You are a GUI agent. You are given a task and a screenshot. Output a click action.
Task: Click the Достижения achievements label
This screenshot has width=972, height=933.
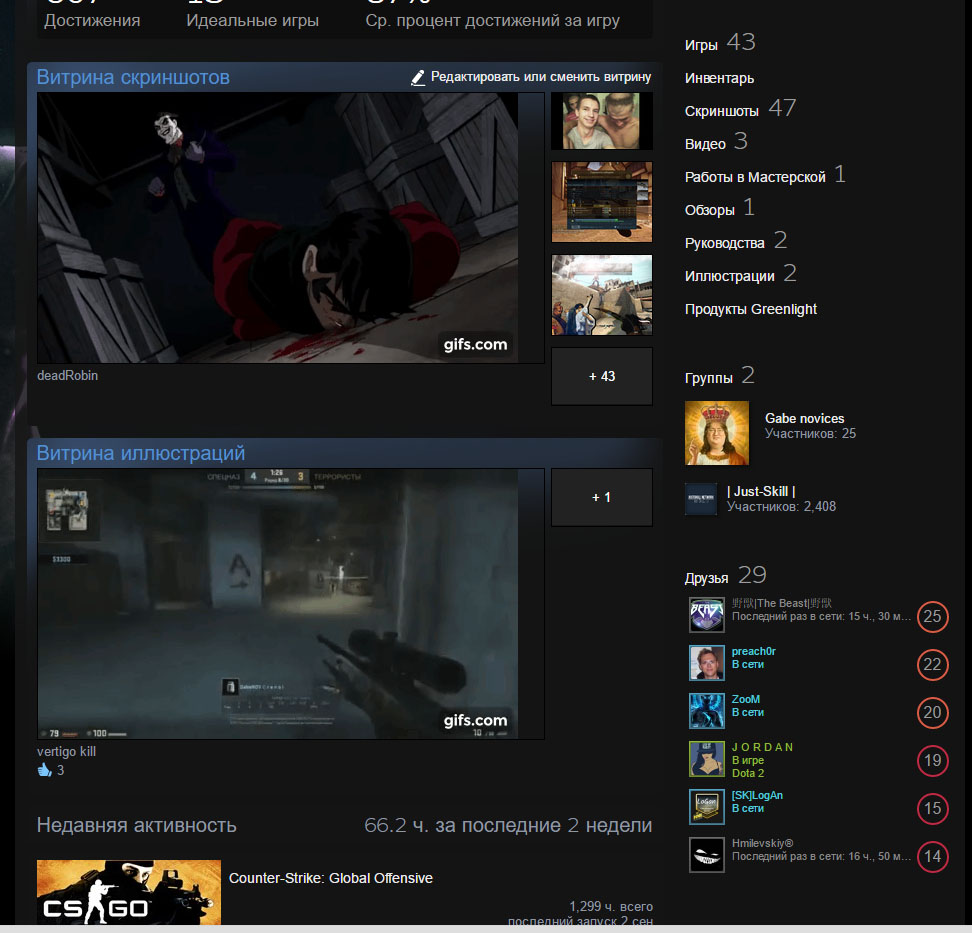tap(92, 20)
